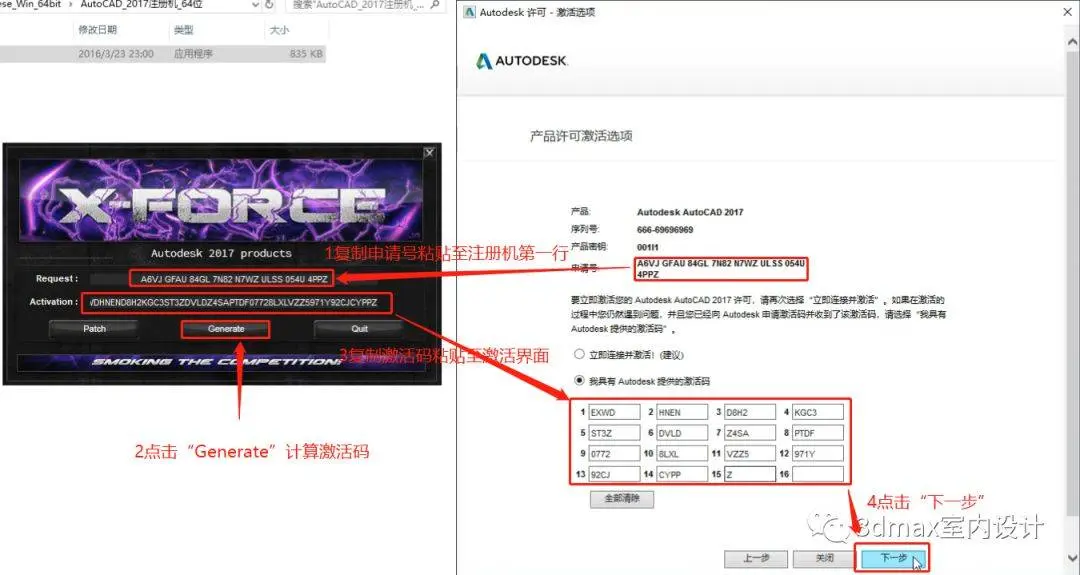
Task: Click the refresh icon in Explorer address bar
Action: [269, 5]
